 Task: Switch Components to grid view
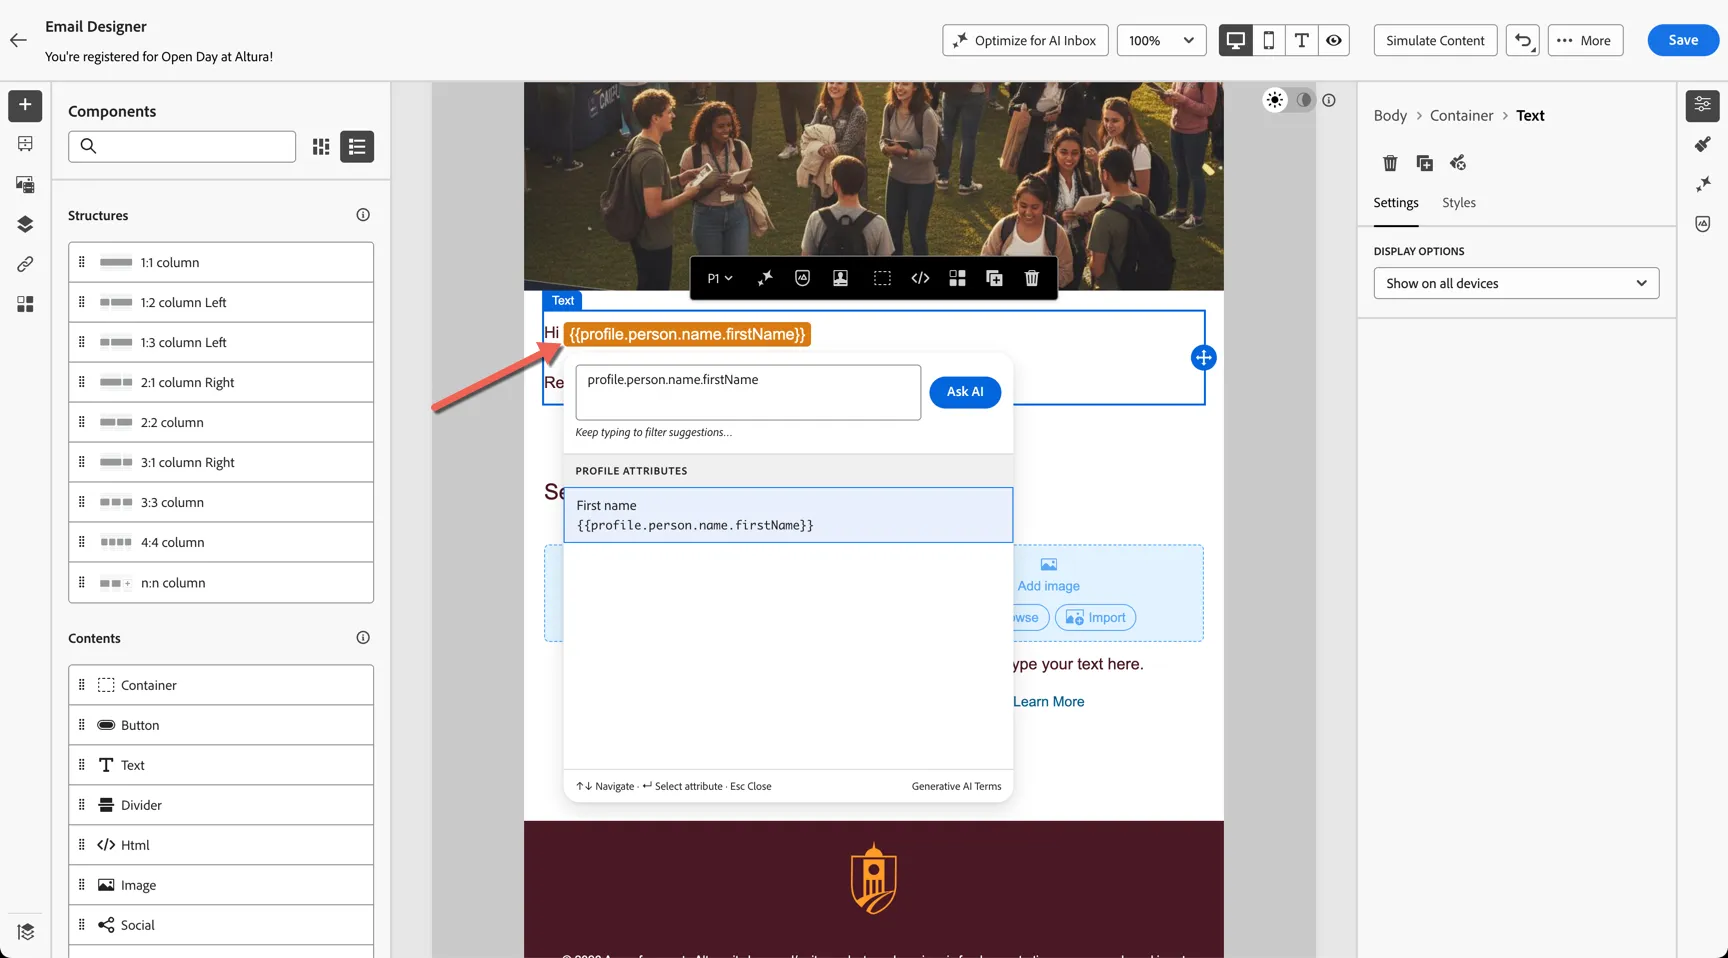point(321,147)
